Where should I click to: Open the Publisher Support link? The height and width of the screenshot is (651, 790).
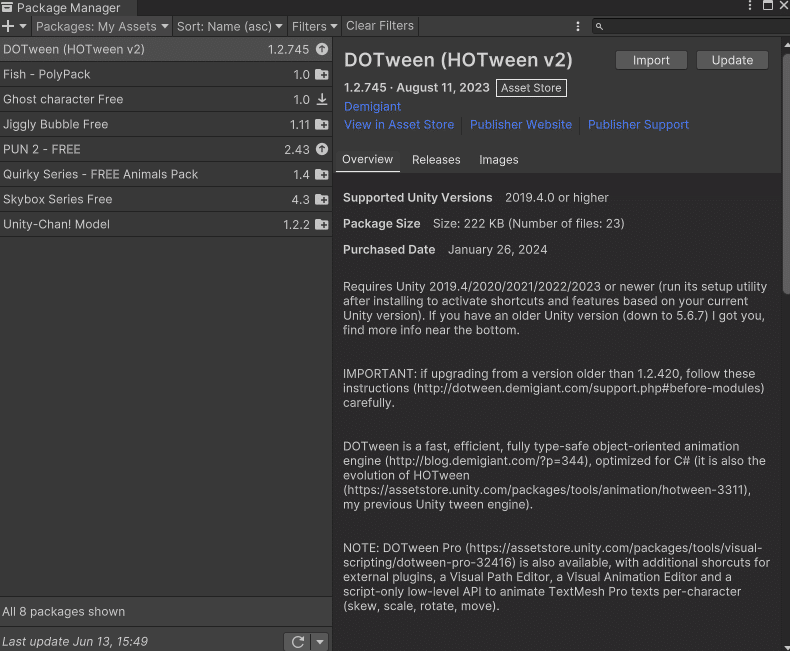[x=638, y=124]
